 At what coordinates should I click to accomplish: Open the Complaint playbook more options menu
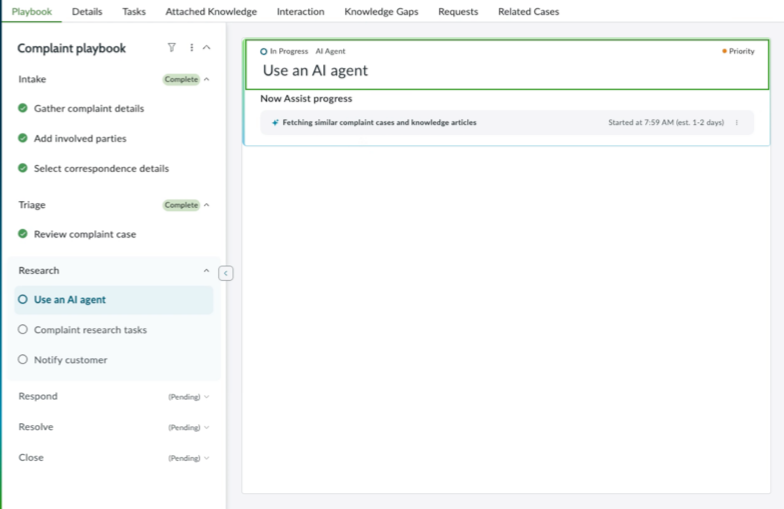click(192, 48)
